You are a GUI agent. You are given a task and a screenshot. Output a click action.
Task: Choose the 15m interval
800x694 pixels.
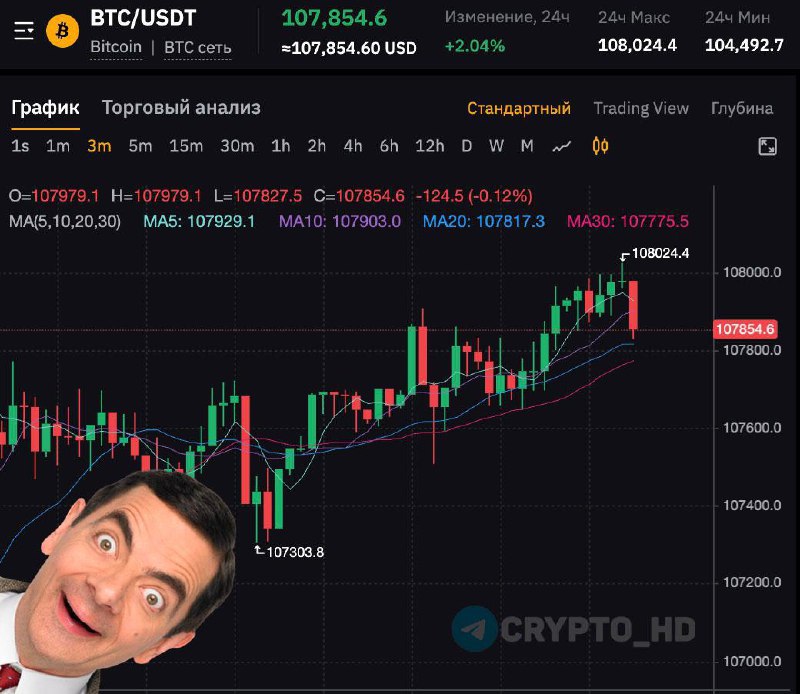[186, 146]
